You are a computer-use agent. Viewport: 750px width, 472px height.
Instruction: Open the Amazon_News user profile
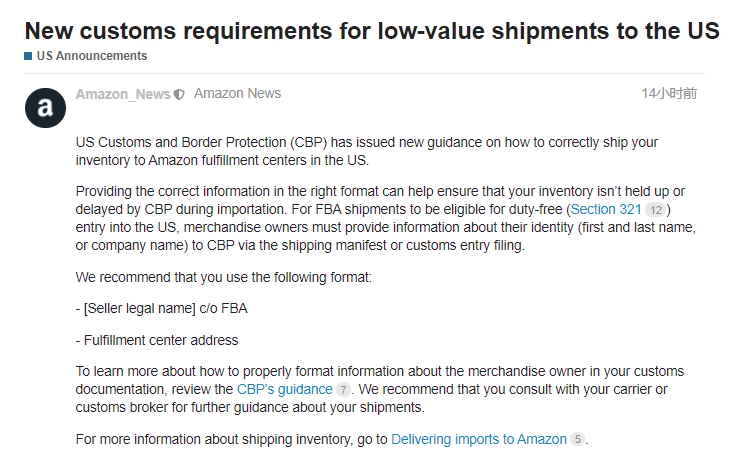click(x=123, y=94)
